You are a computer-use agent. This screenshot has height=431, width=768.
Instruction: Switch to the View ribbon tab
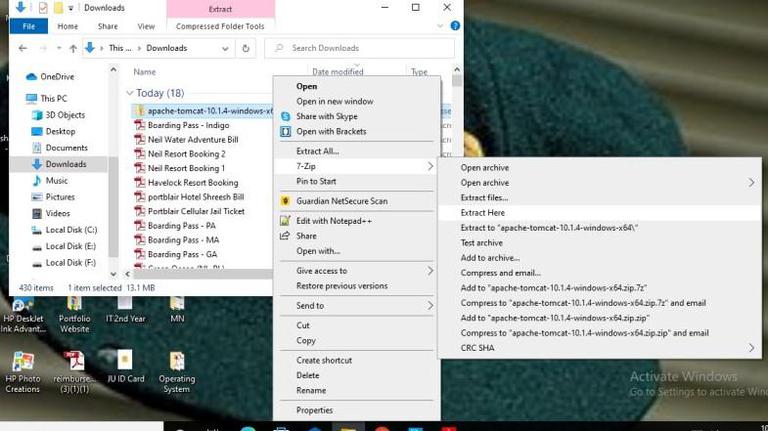[145, 26]
